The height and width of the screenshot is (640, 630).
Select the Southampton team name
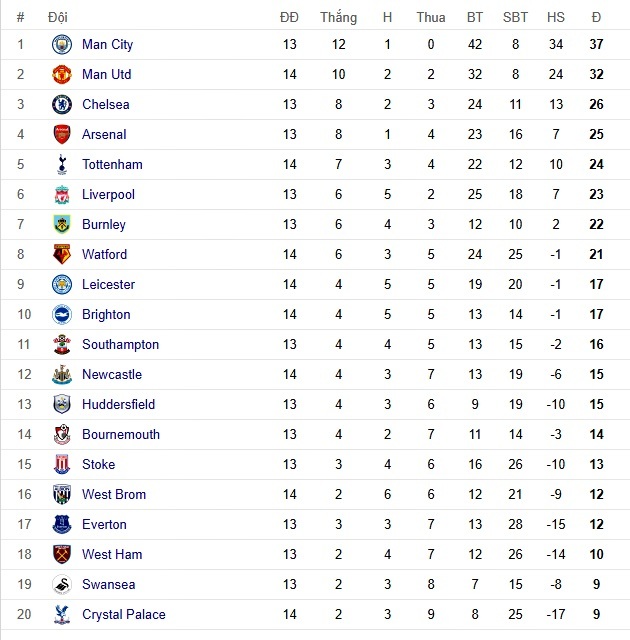pyautogui.click(x=120, y=345)
